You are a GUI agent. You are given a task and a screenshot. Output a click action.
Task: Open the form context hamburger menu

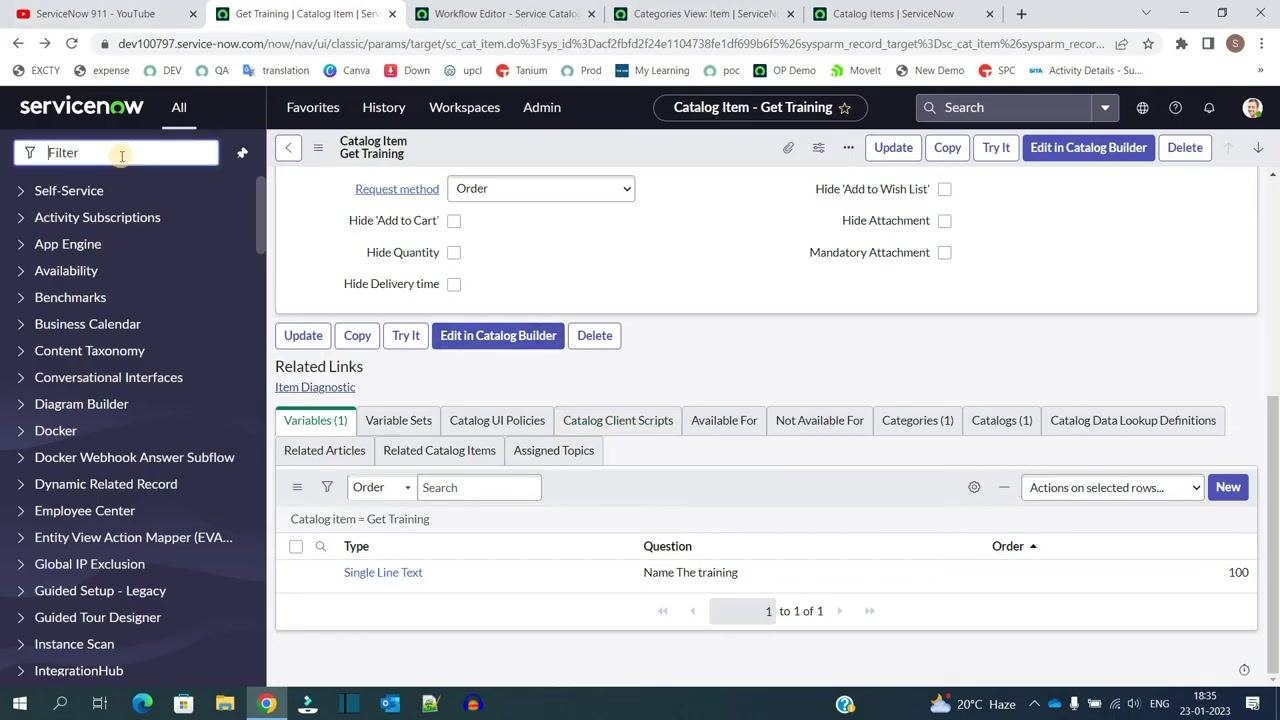click(x=318, y=148)
